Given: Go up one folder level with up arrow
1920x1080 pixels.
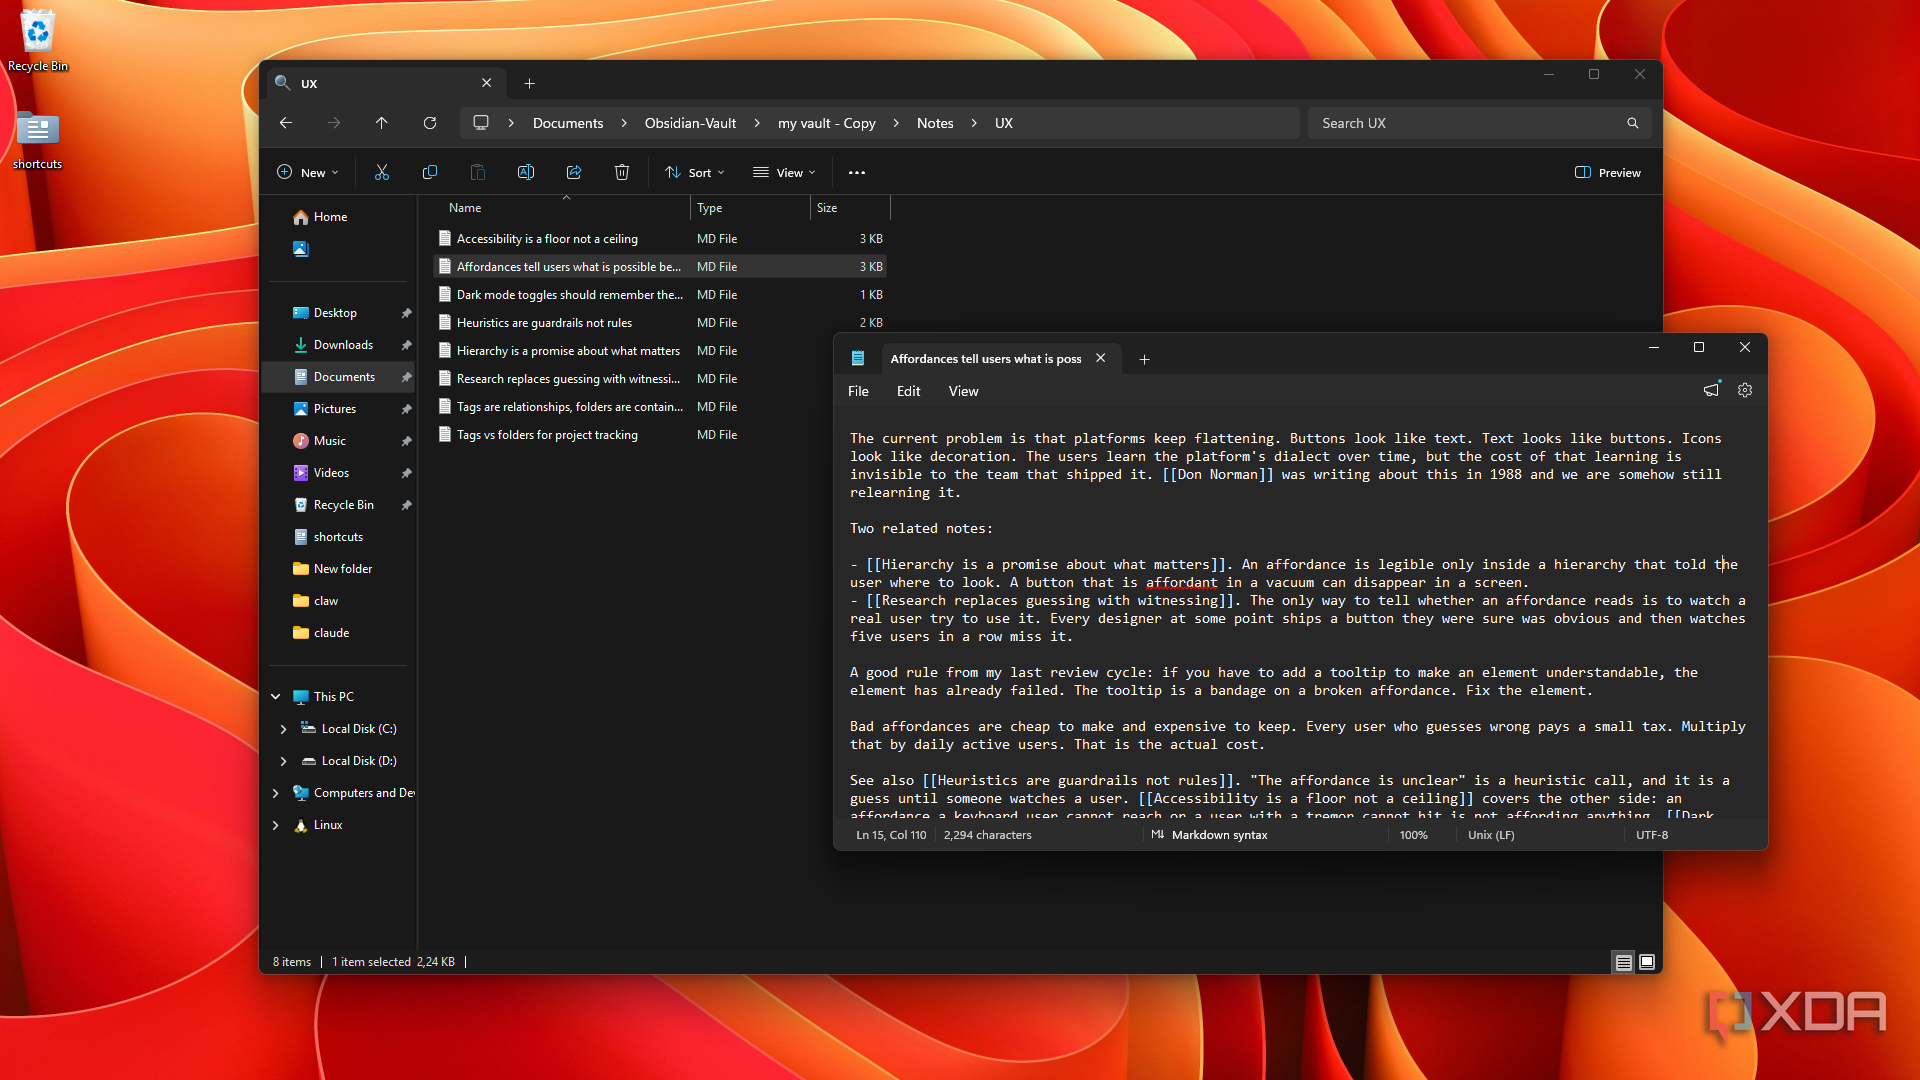Looking at the screenshot, I should [382, 123].
